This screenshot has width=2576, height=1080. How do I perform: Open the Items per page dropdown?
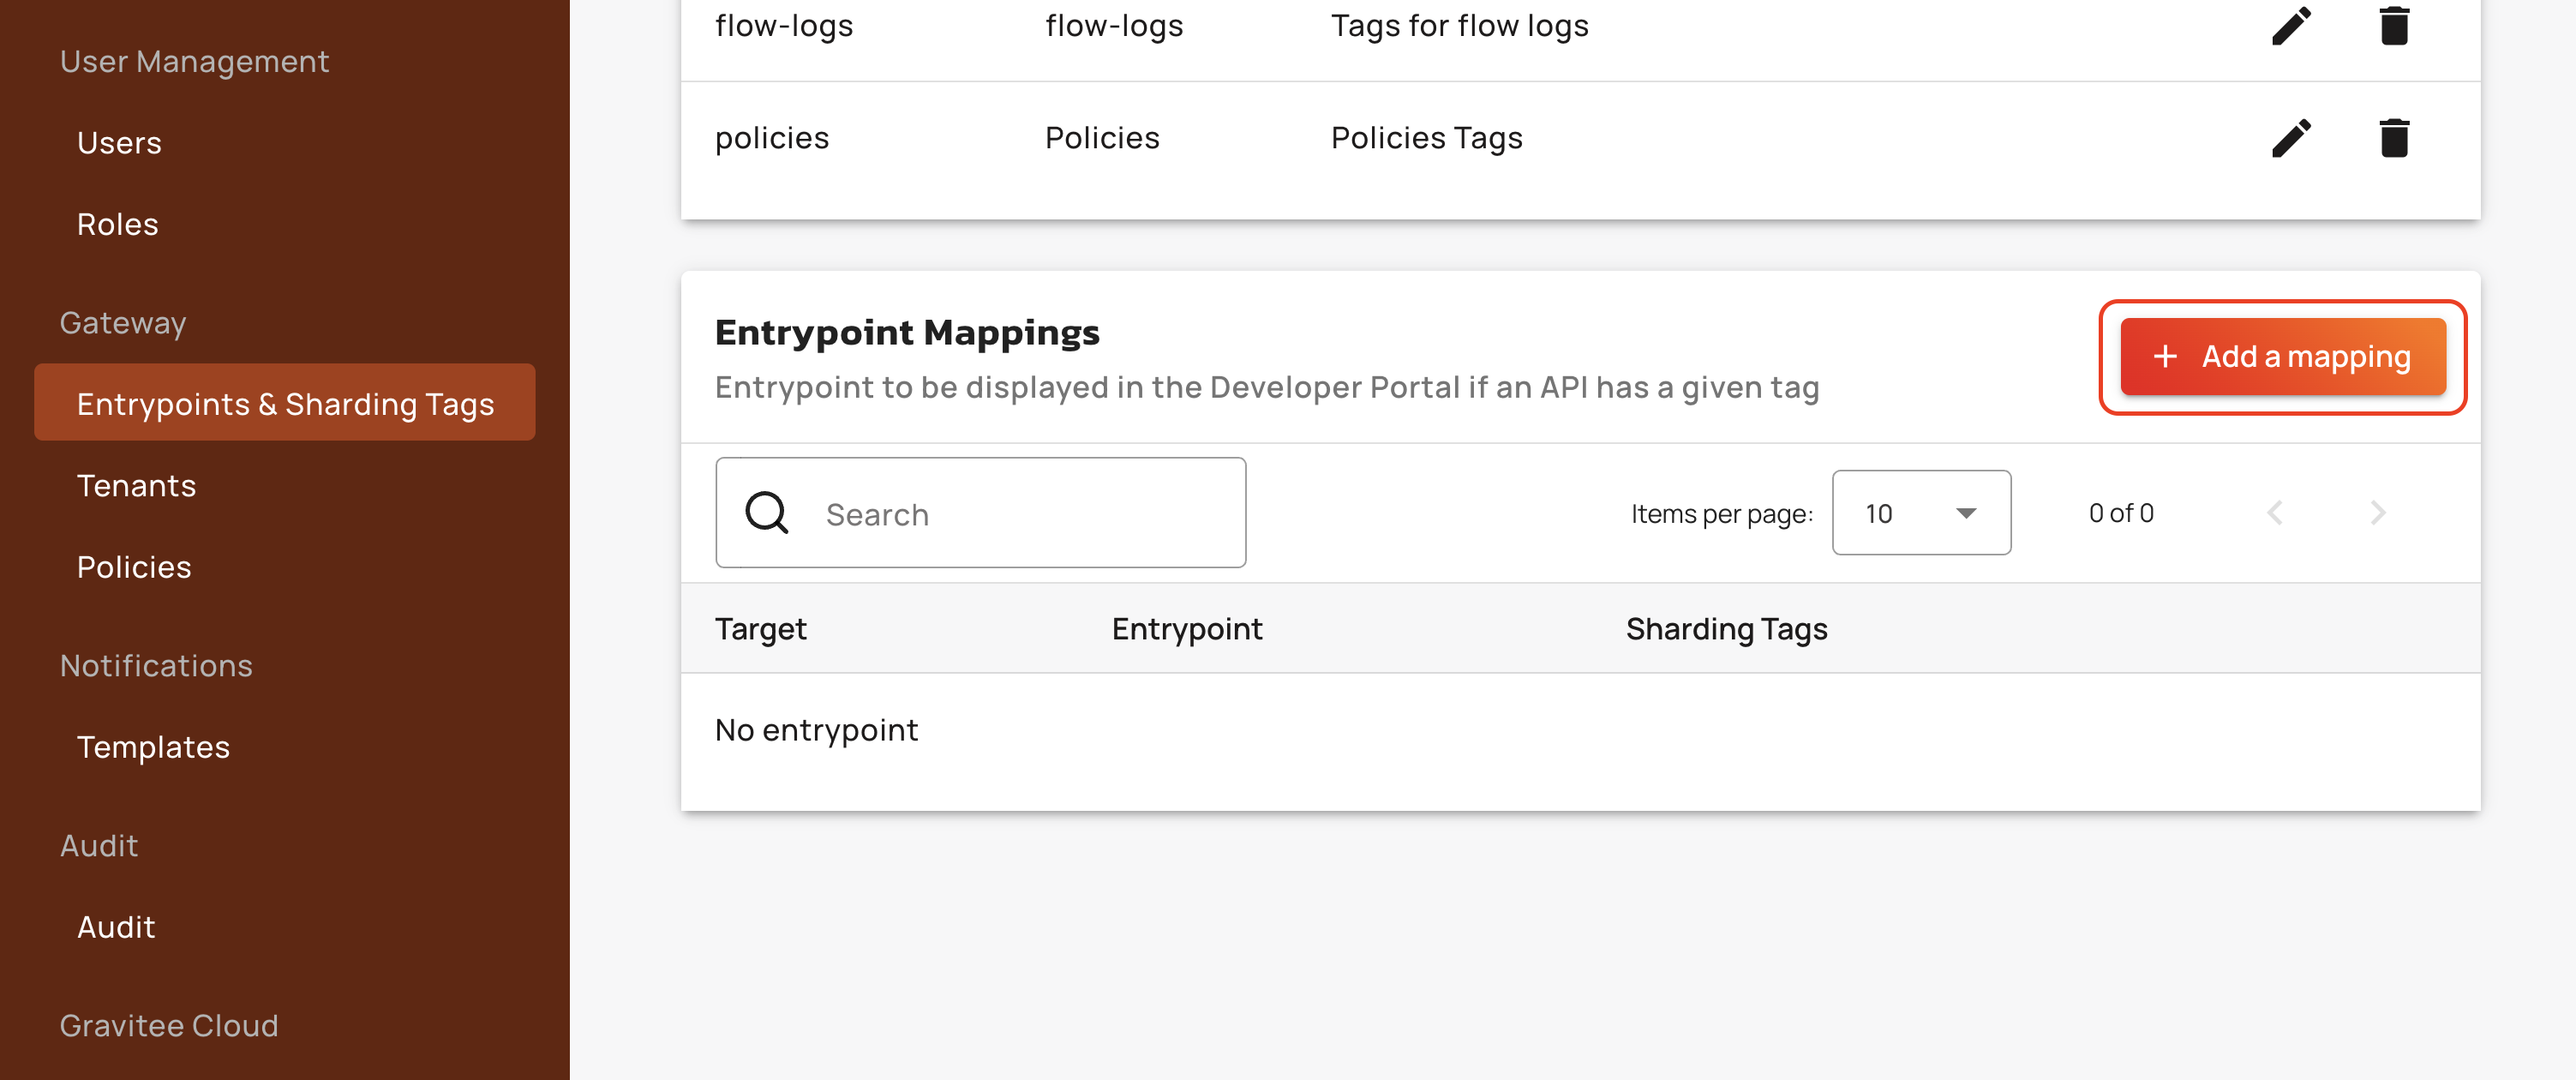point(1921,513)
